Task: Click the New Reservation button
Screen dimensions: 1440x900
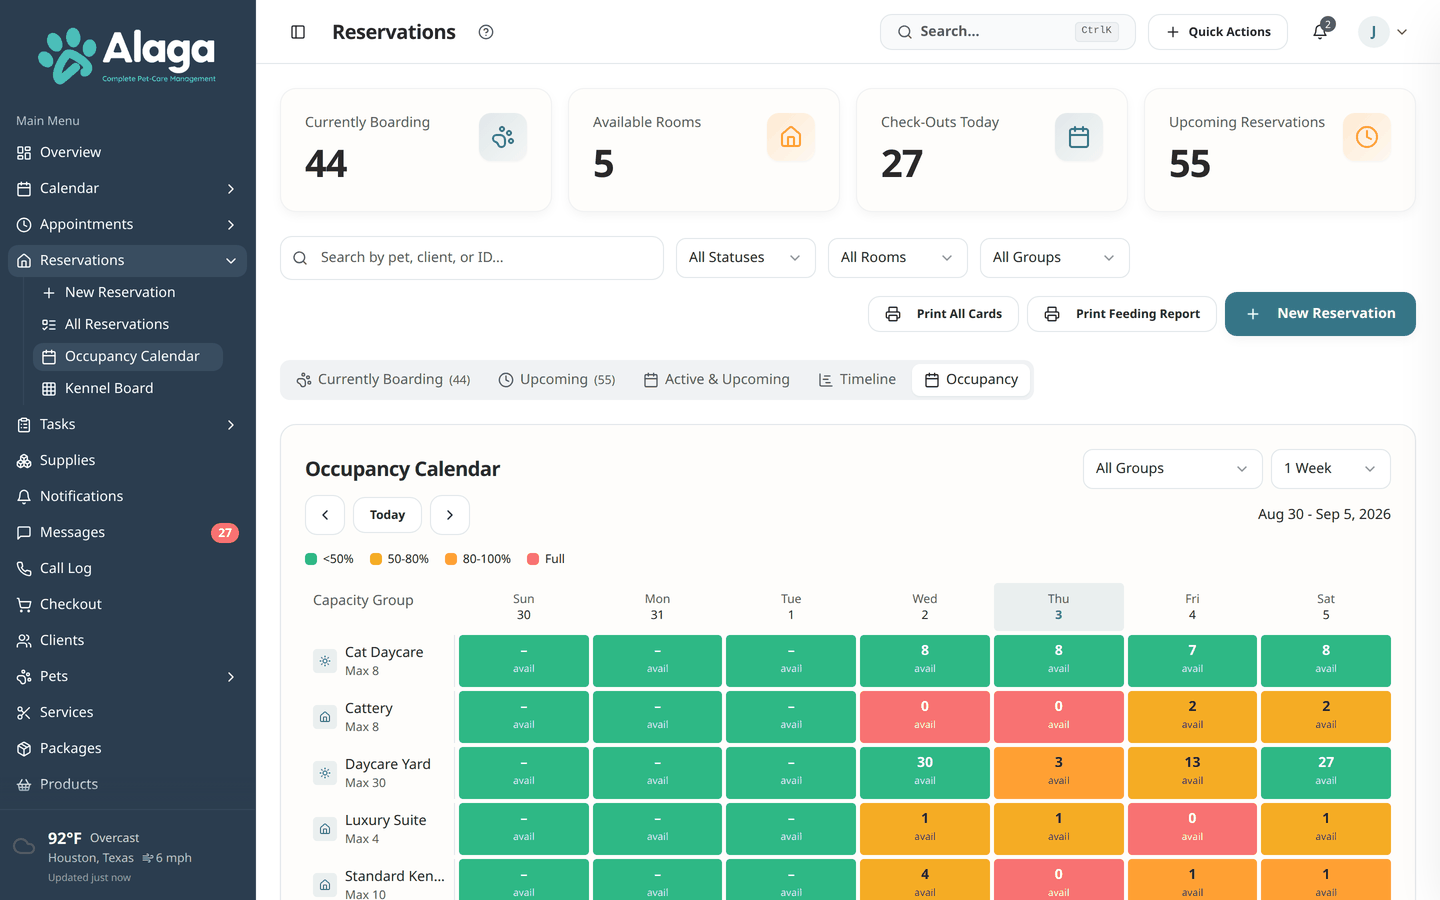Action: [x=1320, y=314]
